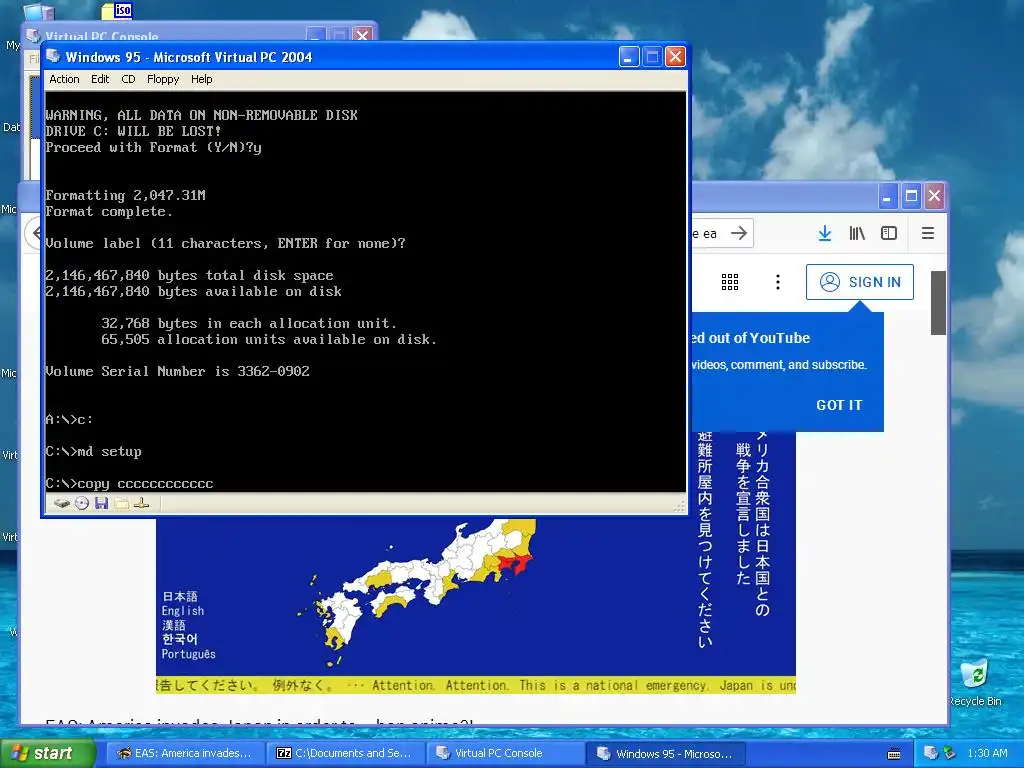The height and width of the screenshot is (768, 1024).
Task: Click the keyboard icon in the taskbar
Action: [x=894, y=754]
